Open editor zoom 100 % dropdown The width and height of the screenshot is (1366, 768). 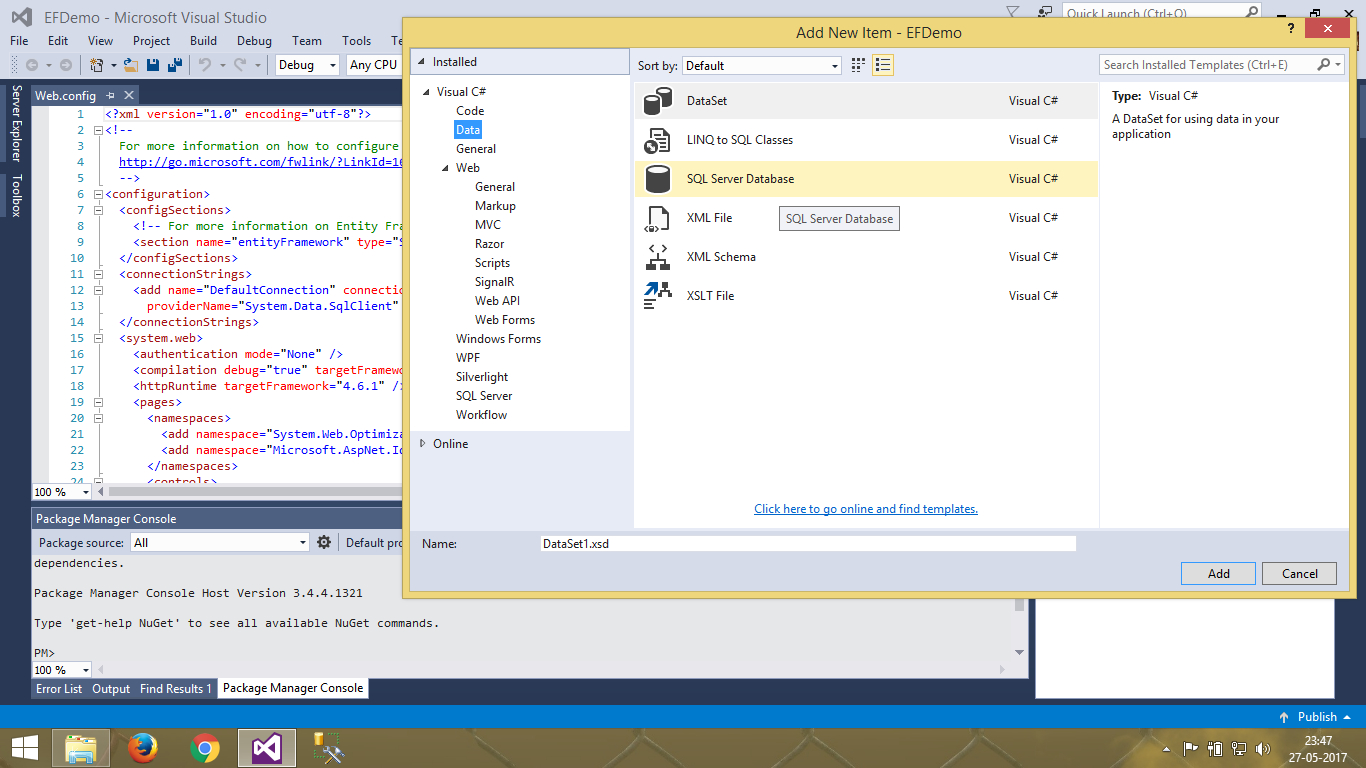pos(61,492)
